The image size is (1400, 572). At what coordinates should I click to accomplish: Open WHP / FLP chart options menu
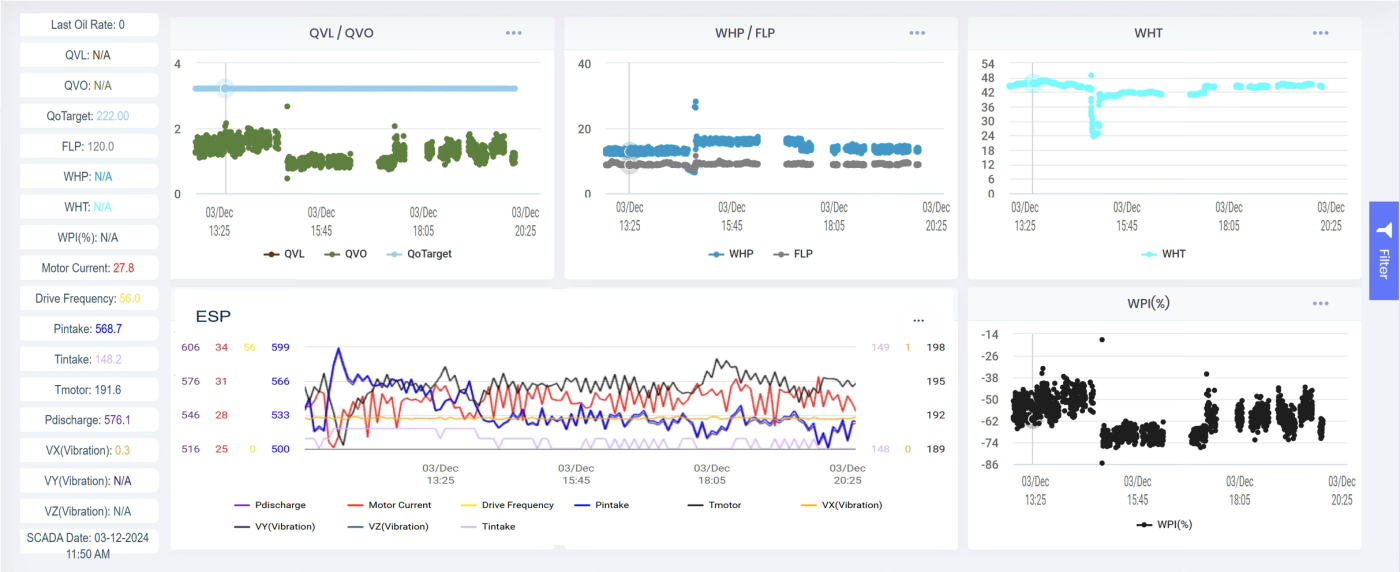[917, 33]
